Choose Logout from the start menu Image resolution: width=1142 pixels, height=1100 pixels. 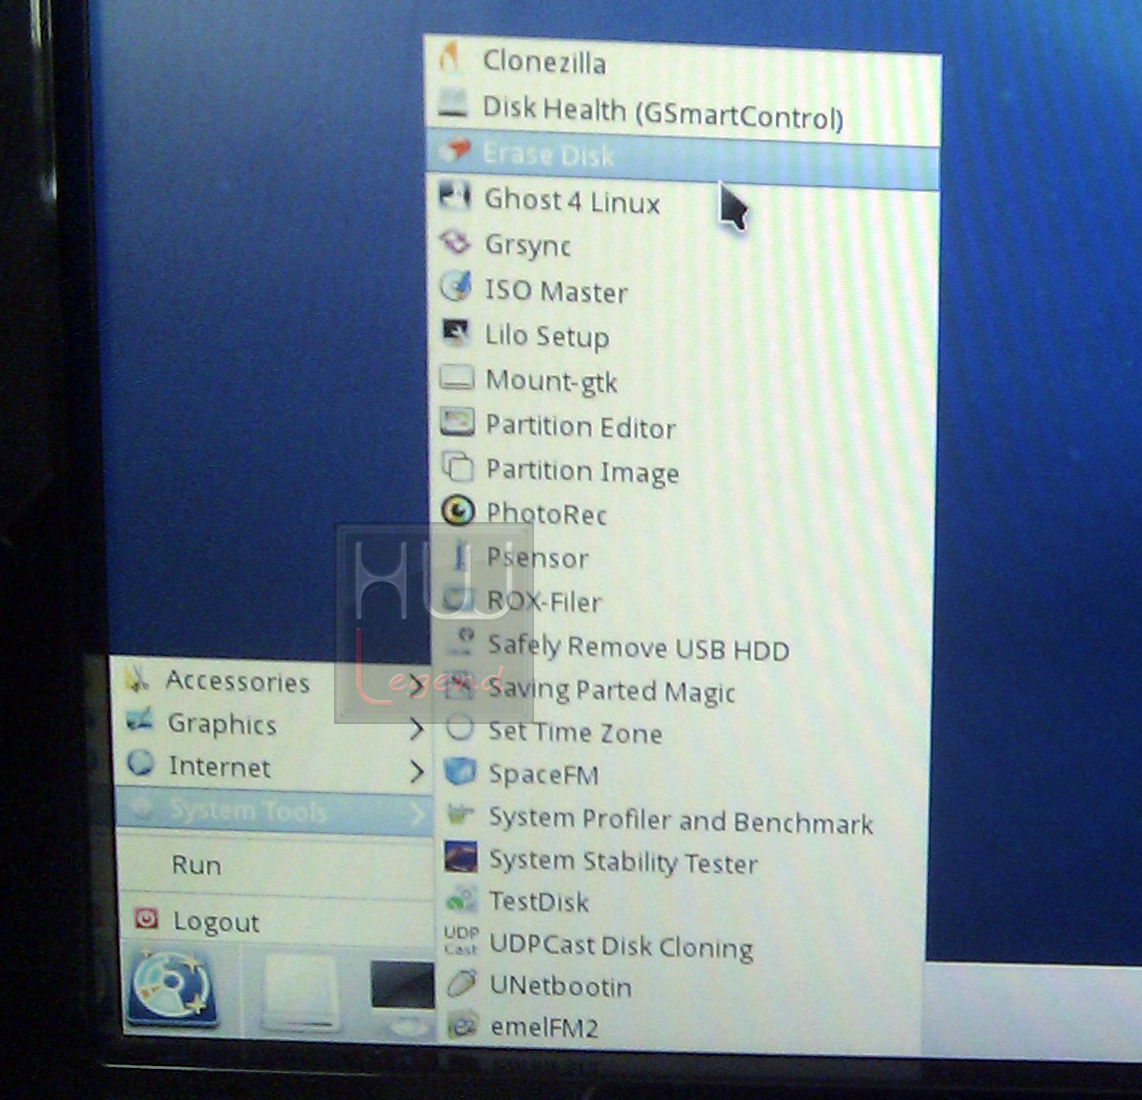tap(277, 922)
